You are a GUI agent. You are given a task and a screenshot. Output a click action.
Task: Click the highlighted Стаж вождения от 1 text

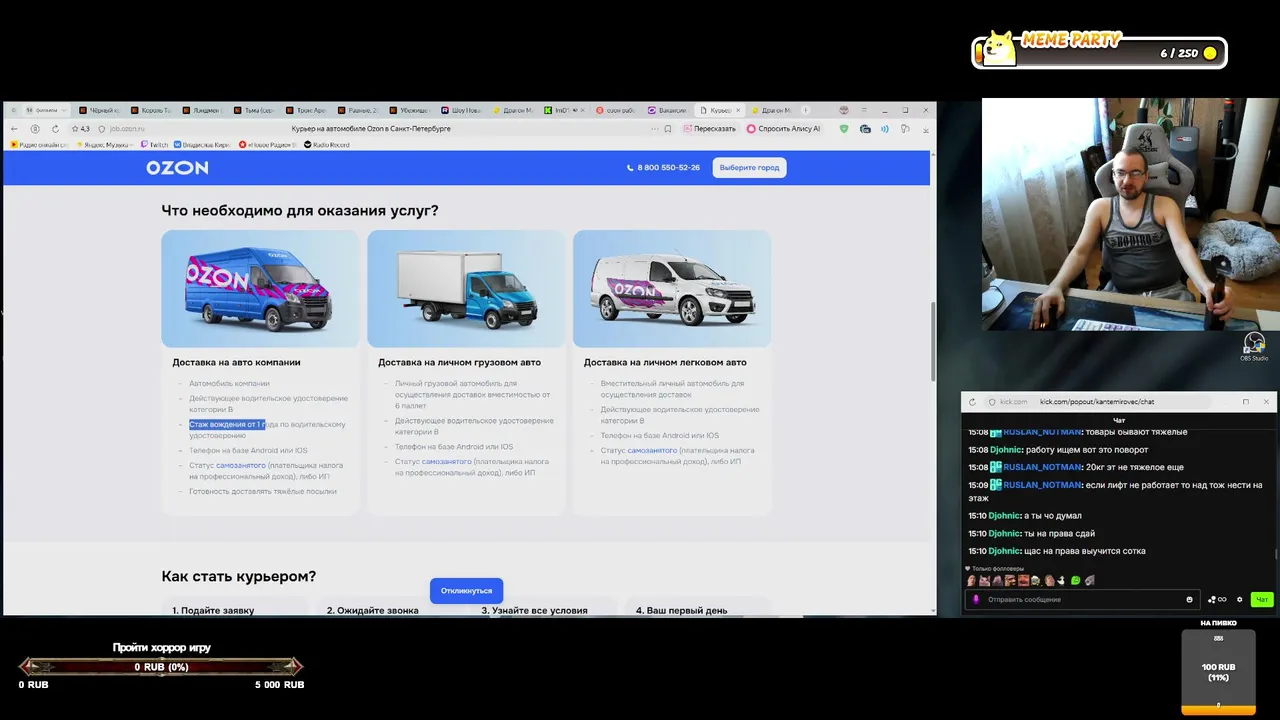coord(227,424)
